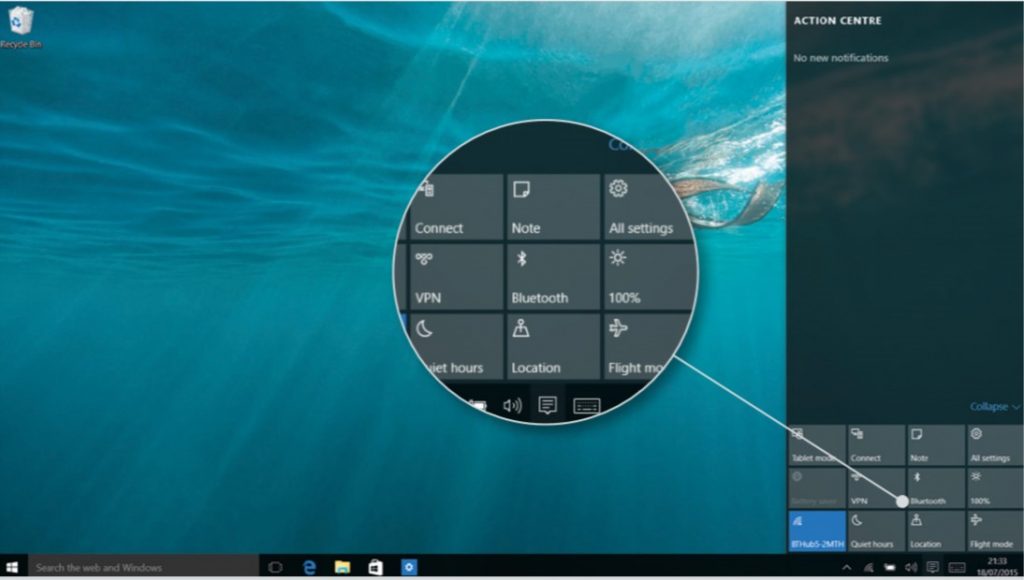The width and height of the screenshot is (1024, 580).
Task: Open Task View from the taskbar
Action: click(x=276, y=567)
